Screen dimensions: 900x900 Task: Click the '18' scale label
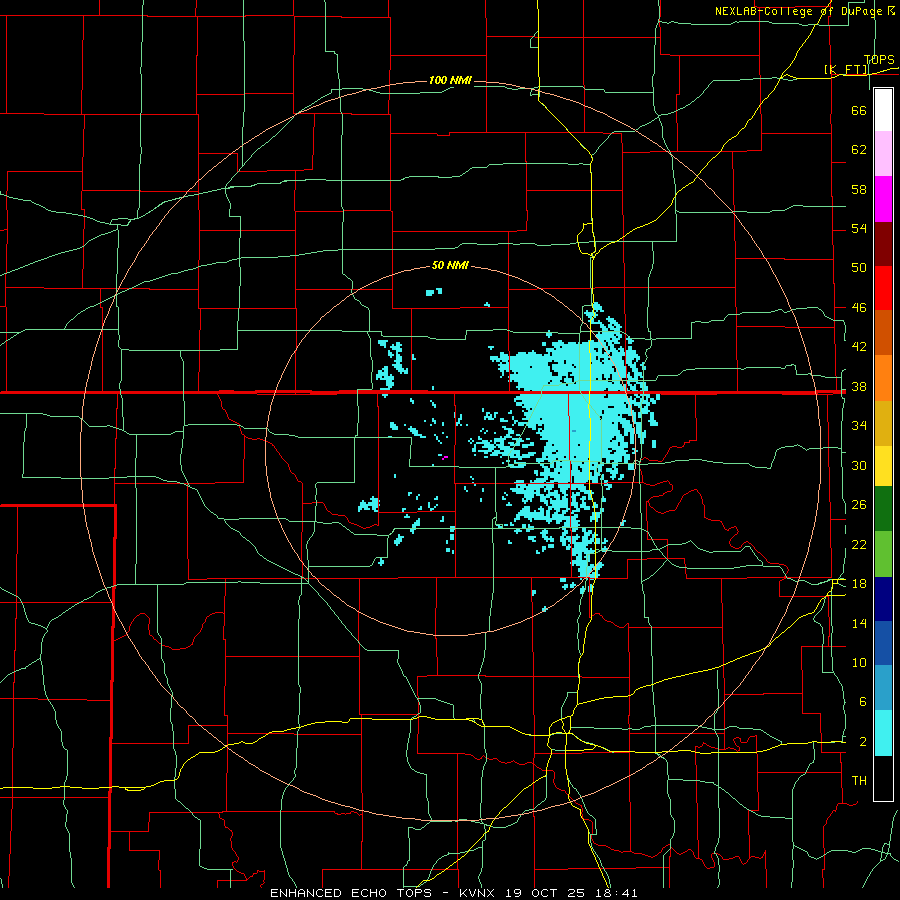coord(859,584)
